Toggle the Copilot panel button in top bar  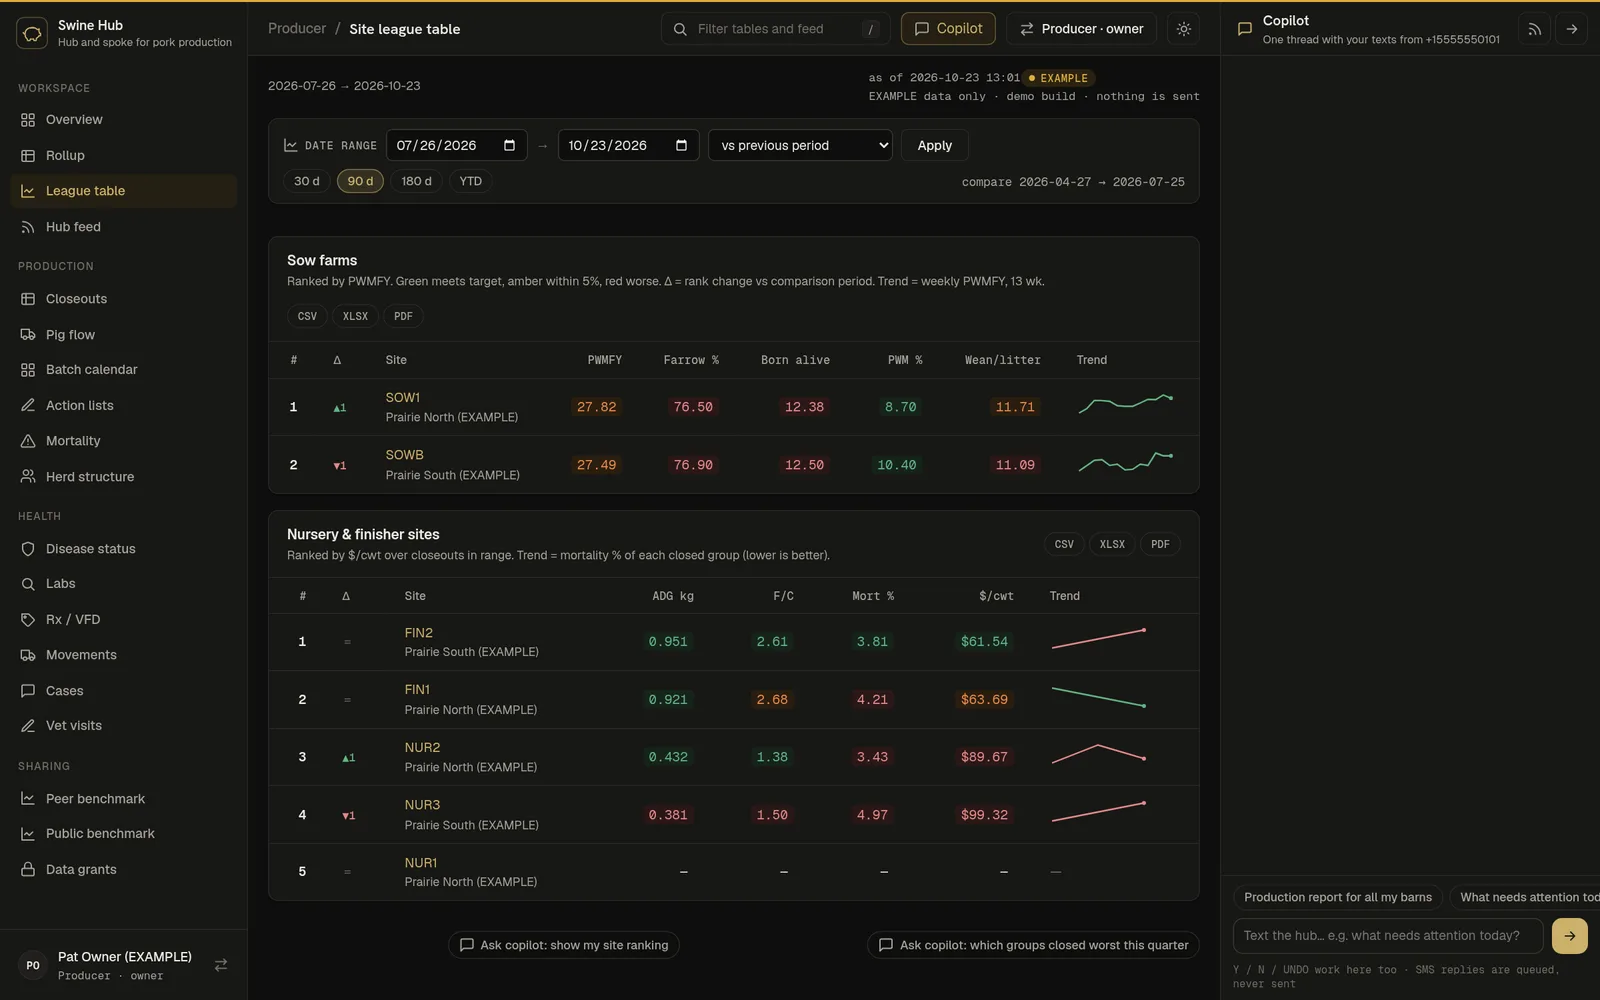[x=948, y=29]
